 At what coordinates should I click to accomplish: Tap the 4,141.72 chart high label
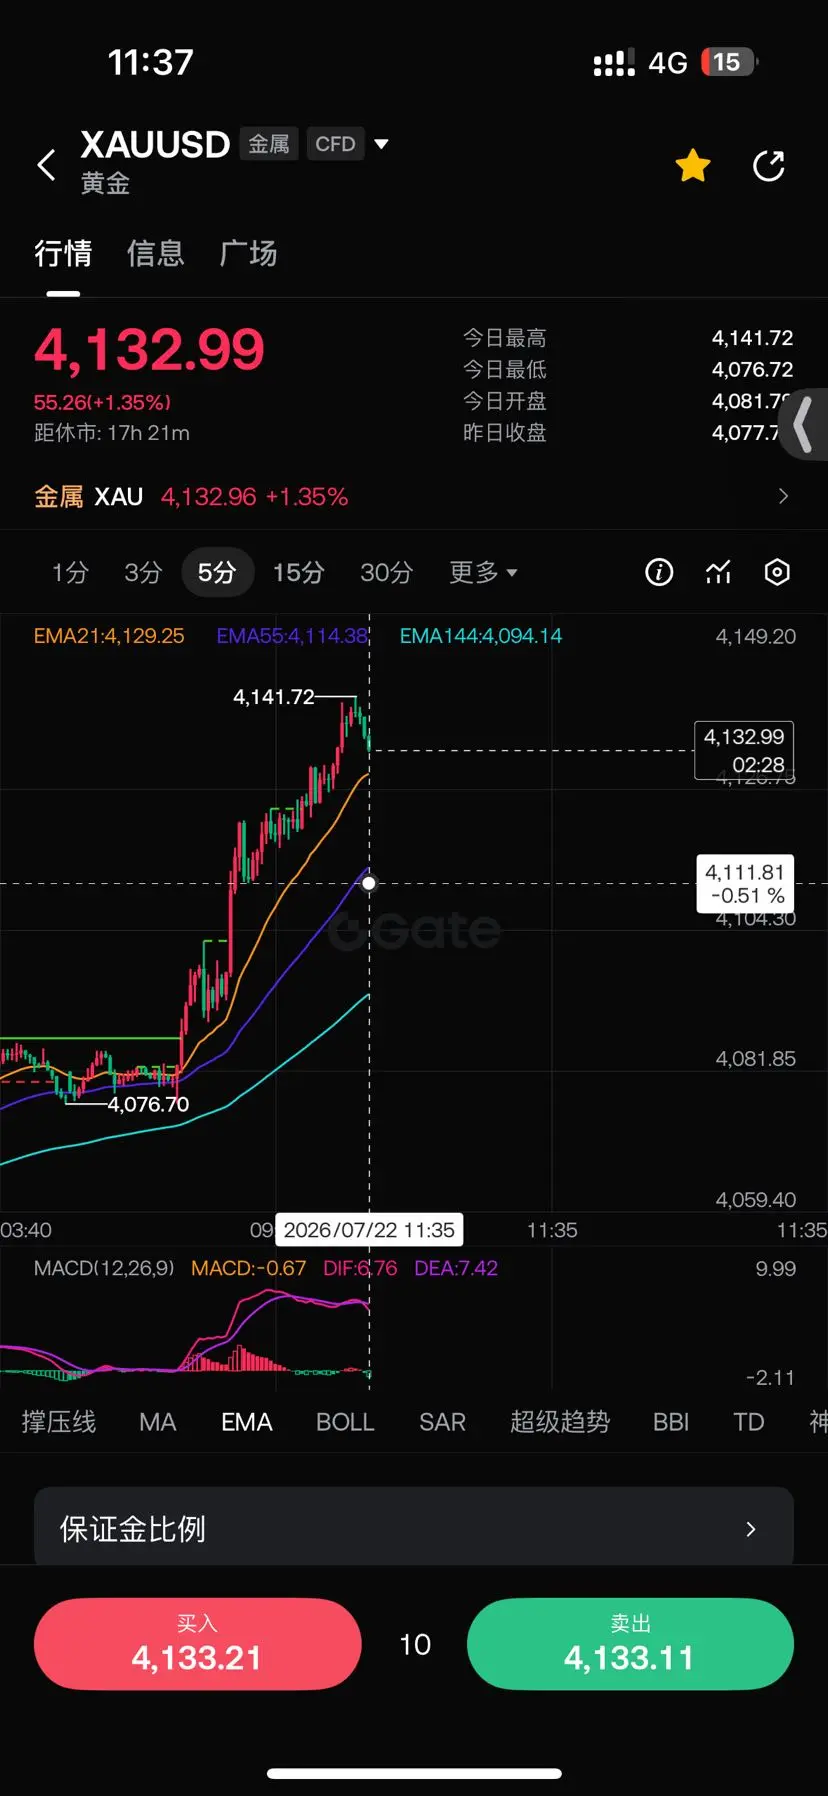tap(274, 696)
